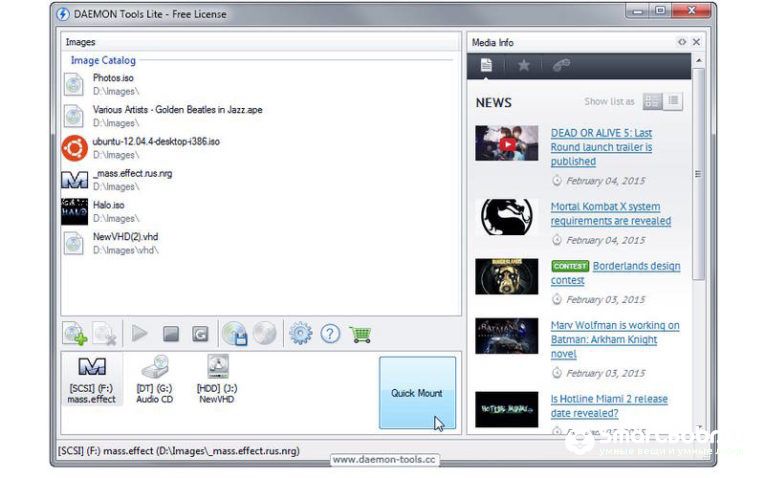Select Photos.iso in the Image Catalog
Viewport: 765px width, 478px height.
click(x=261, y=84)
